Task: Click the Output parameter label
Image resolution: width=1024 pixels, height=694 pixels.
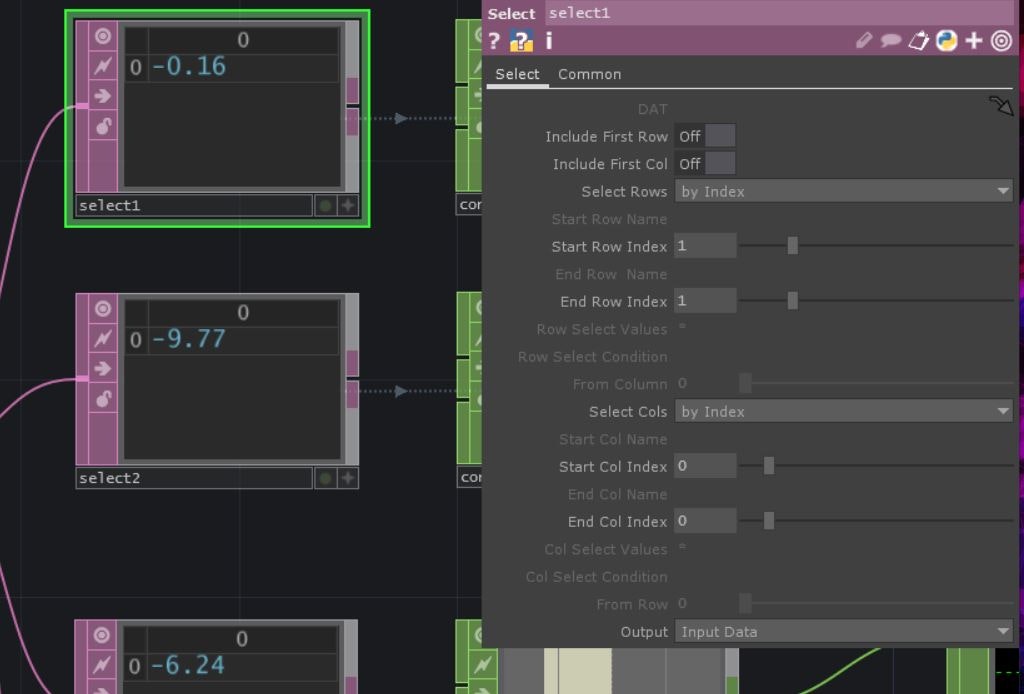Action: click(644, 632)
